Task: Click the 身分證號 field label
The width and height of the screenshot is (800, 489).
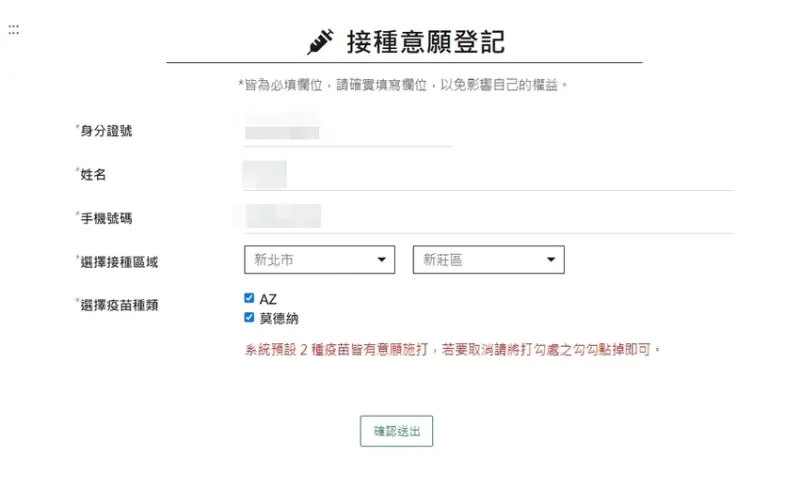Action: point(106,132)
